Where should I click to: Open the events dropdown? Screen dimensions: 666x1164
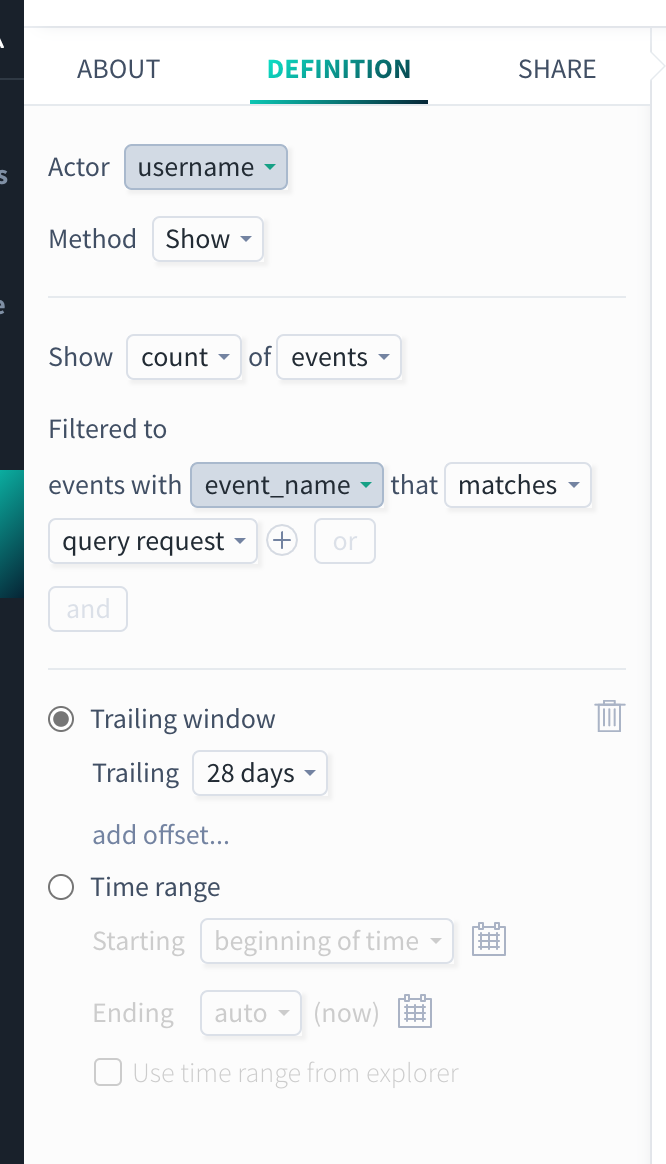339,357
